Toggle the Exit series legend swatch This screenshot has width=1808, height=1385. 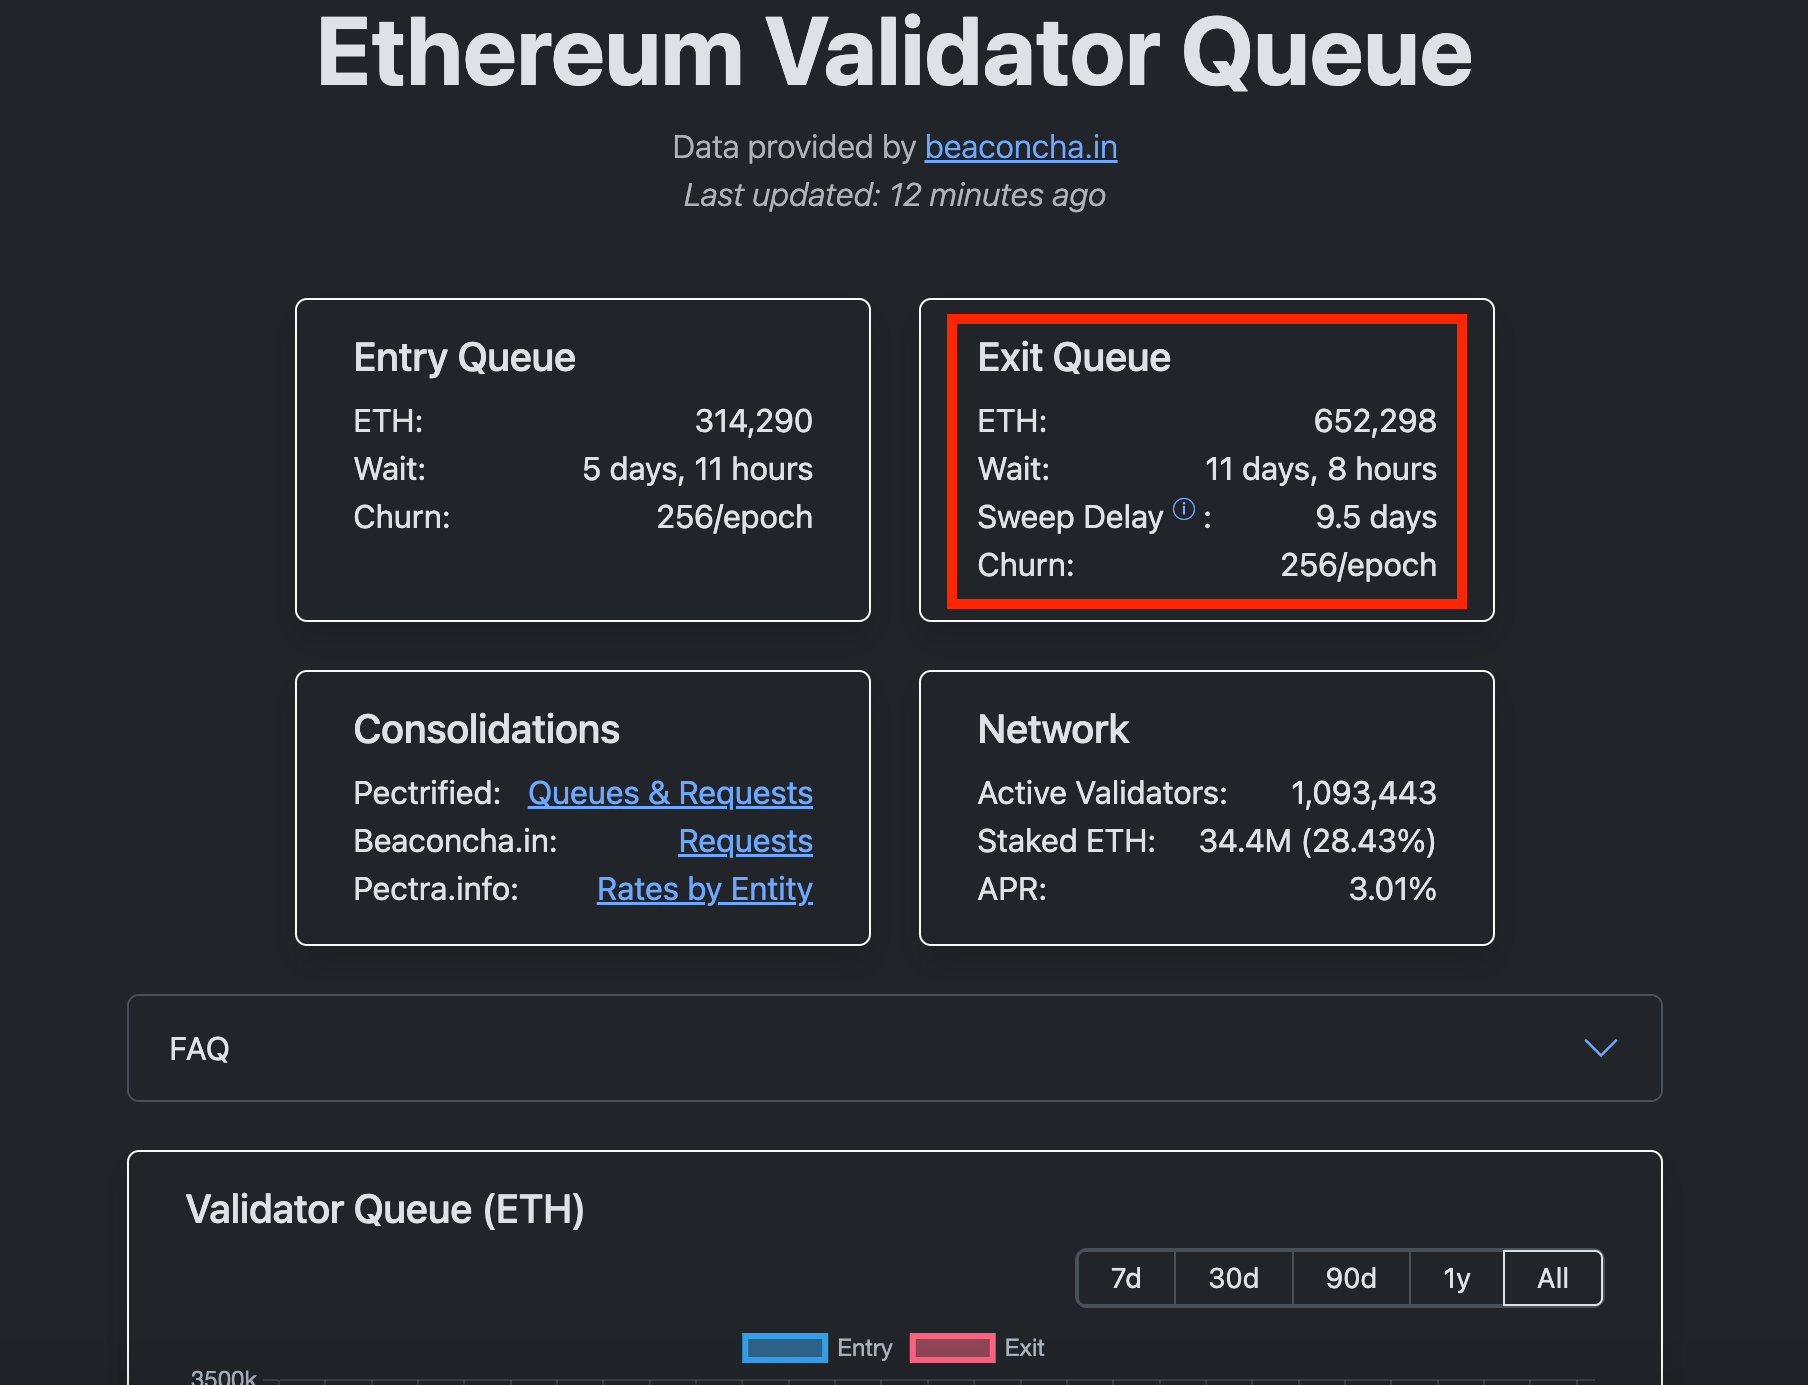952,1348
